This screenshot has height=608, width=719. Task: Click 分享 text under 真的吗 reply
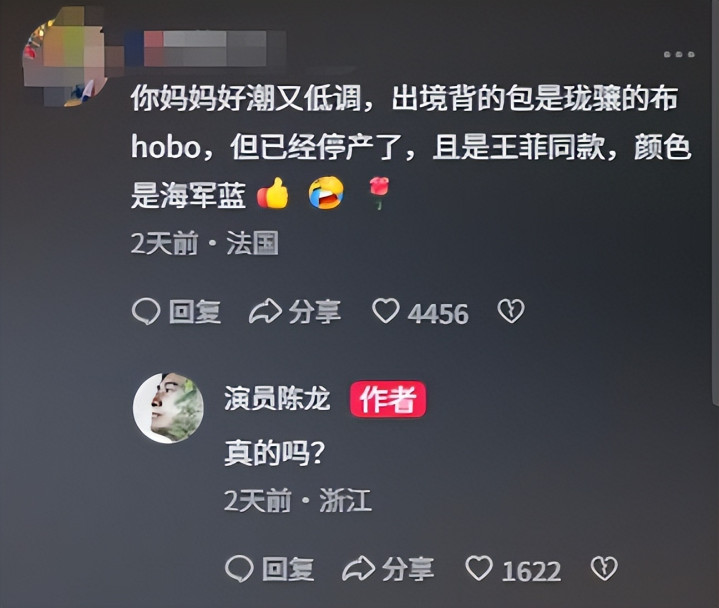tap(408, 569)
